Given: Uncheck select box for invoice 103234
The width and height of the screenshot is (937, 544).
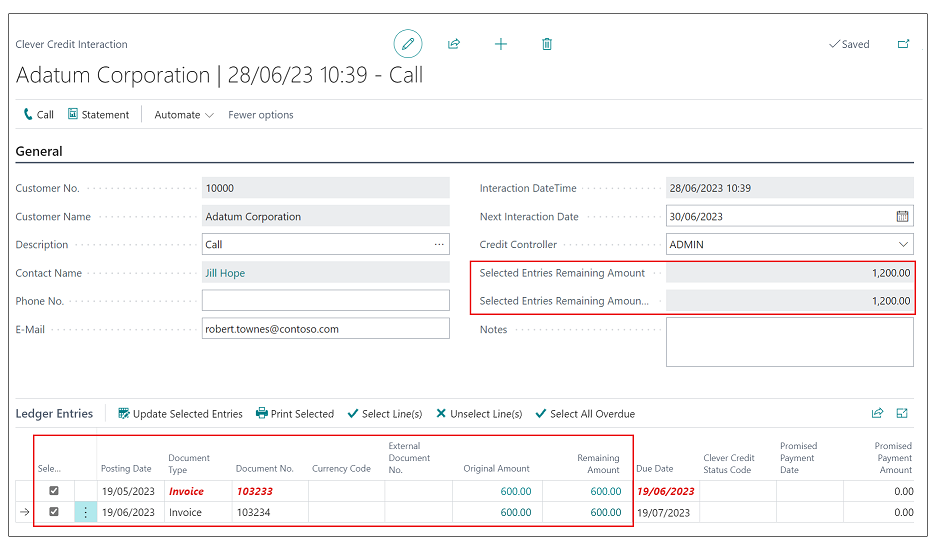Looking at the screenshot, I should [x=54, y=512].
